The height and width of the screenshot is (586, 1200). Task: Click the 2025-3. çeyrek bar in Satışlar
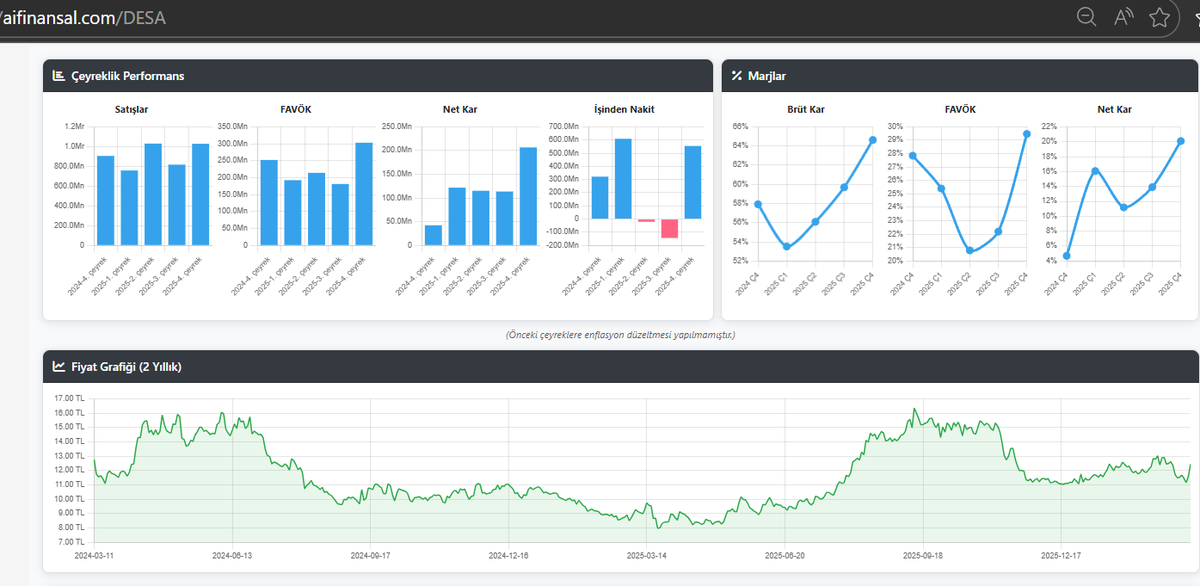pyautogui.click(x=176, y=205)
